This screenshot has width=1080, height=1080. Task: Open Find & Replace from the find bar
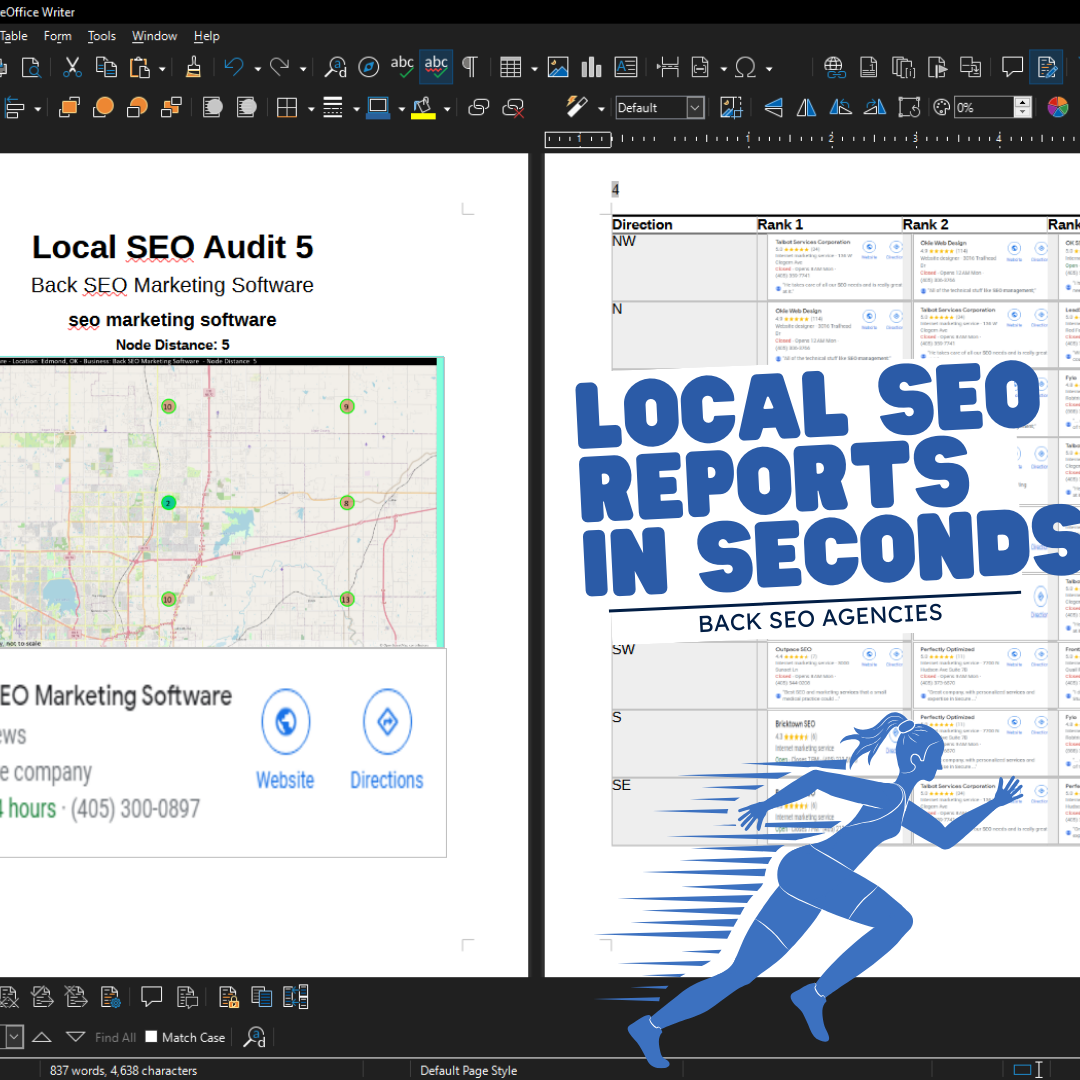pos(255,1037)
